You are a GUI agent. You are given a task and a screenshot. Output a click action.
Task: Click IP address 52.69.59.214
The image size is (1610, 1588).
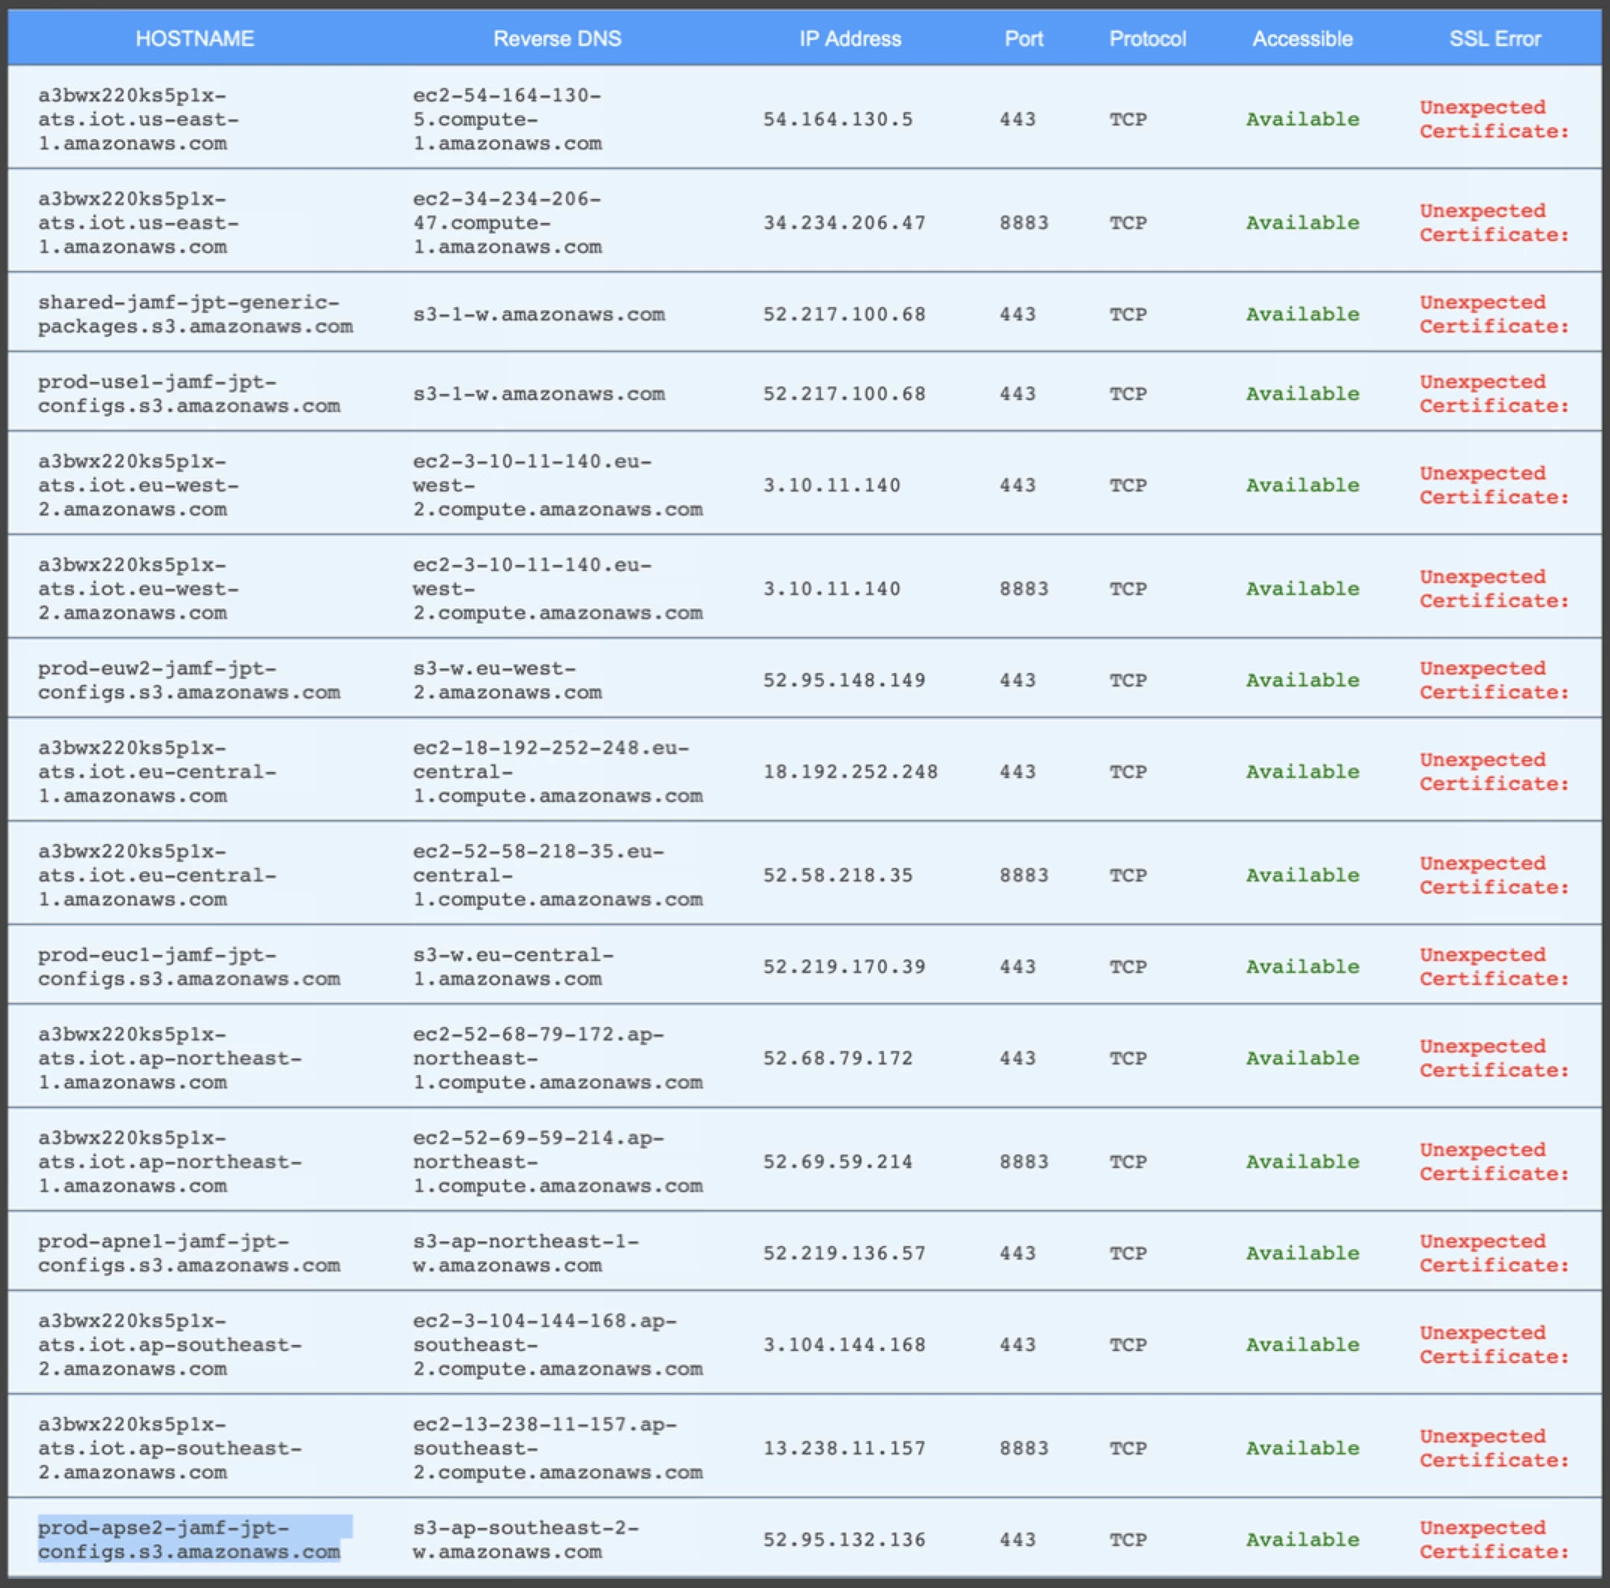click(838, 1162)
